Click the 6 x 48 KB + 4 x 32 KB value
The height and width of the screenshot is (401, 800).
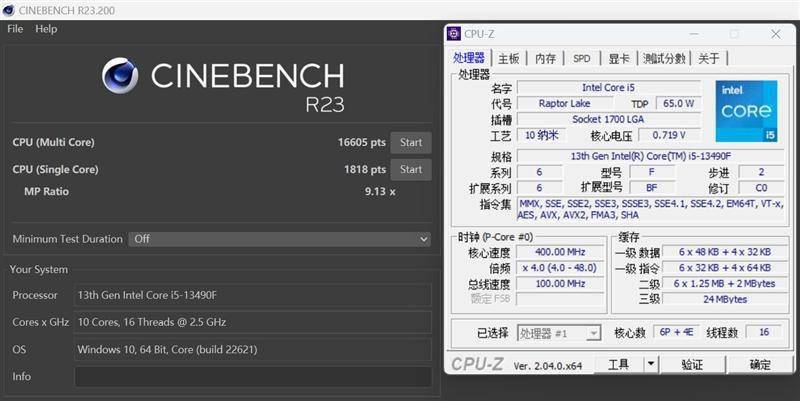pos(725,252)
